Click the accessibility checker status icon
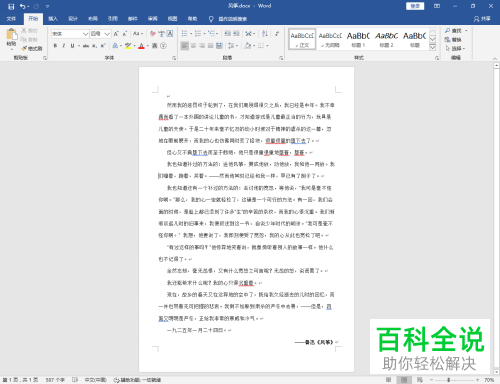This screenshot has width=500, height=384. 117,380
